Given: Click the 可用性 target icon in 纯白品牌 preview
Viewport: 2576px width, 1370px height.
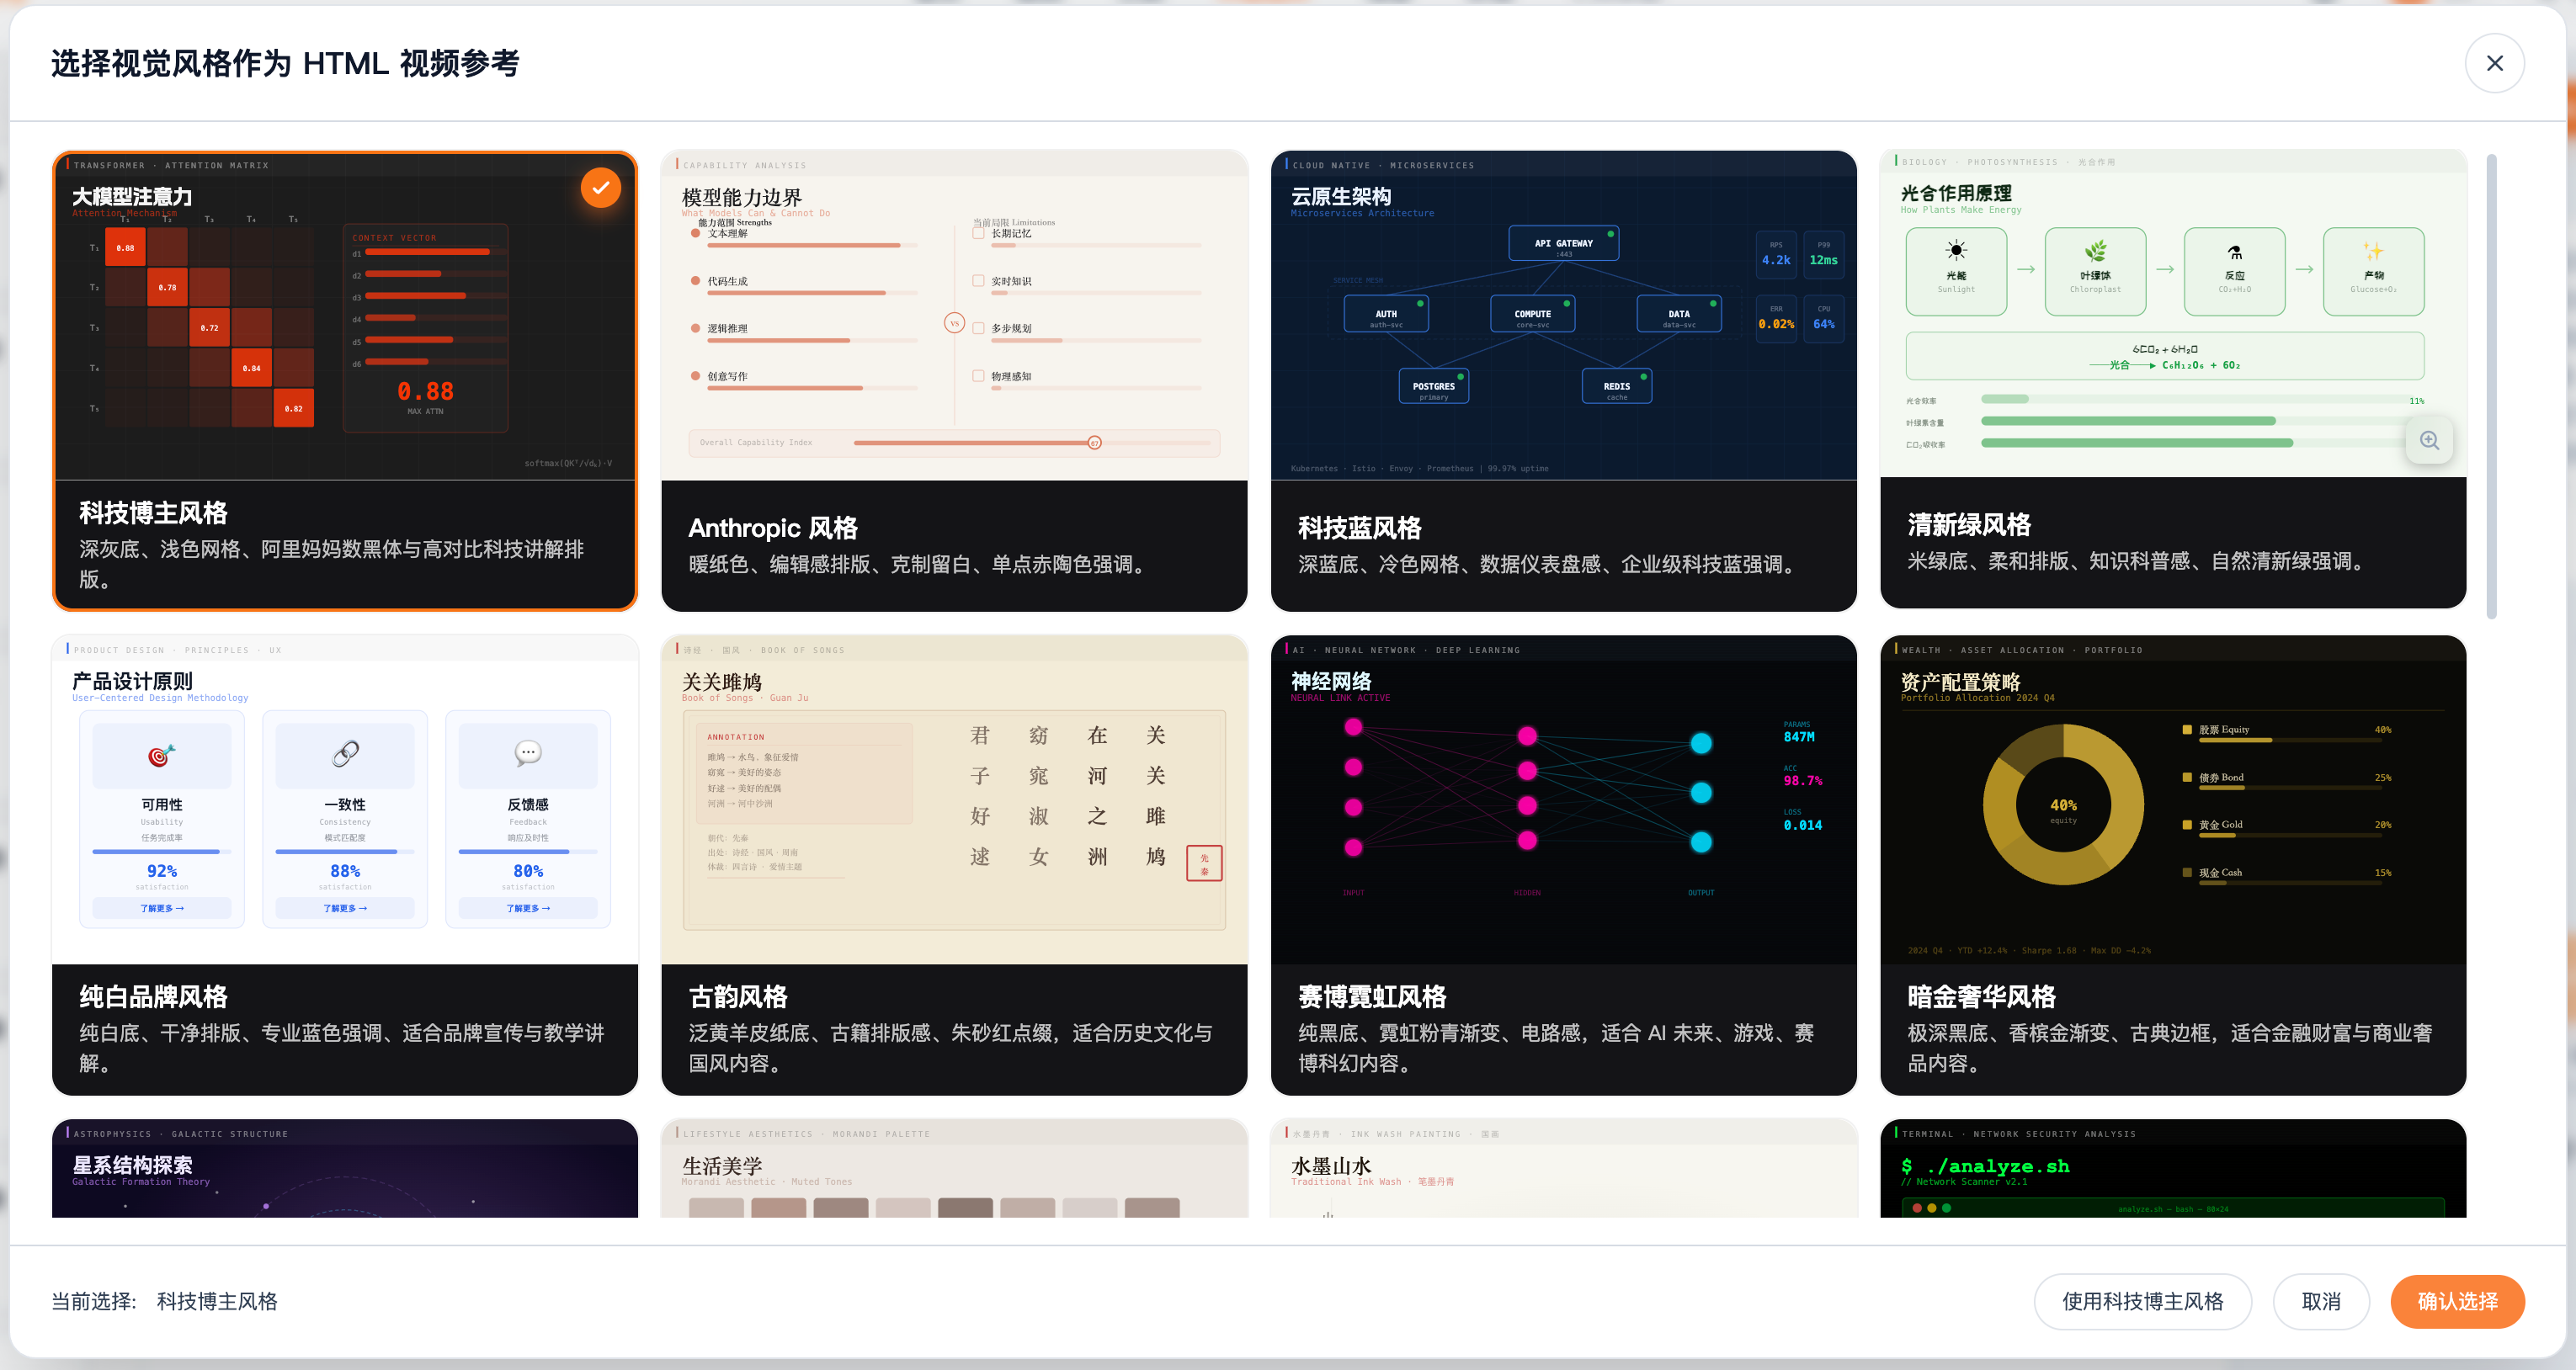Looking at the screenshot, I should pyautogui.click(x=161, y=754).
